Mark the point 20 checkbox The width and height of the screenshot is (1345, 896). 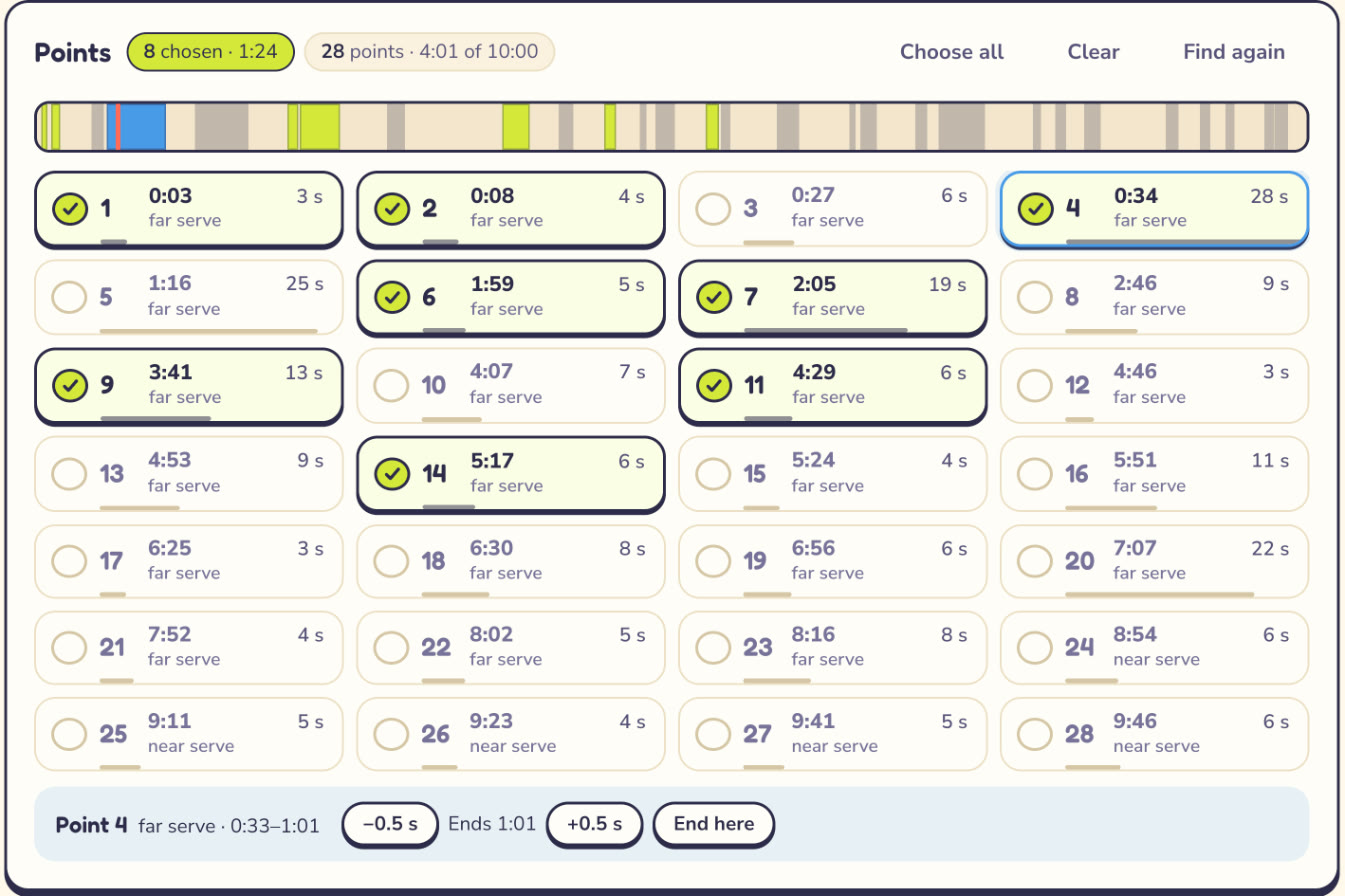[x=1035, y=561]
